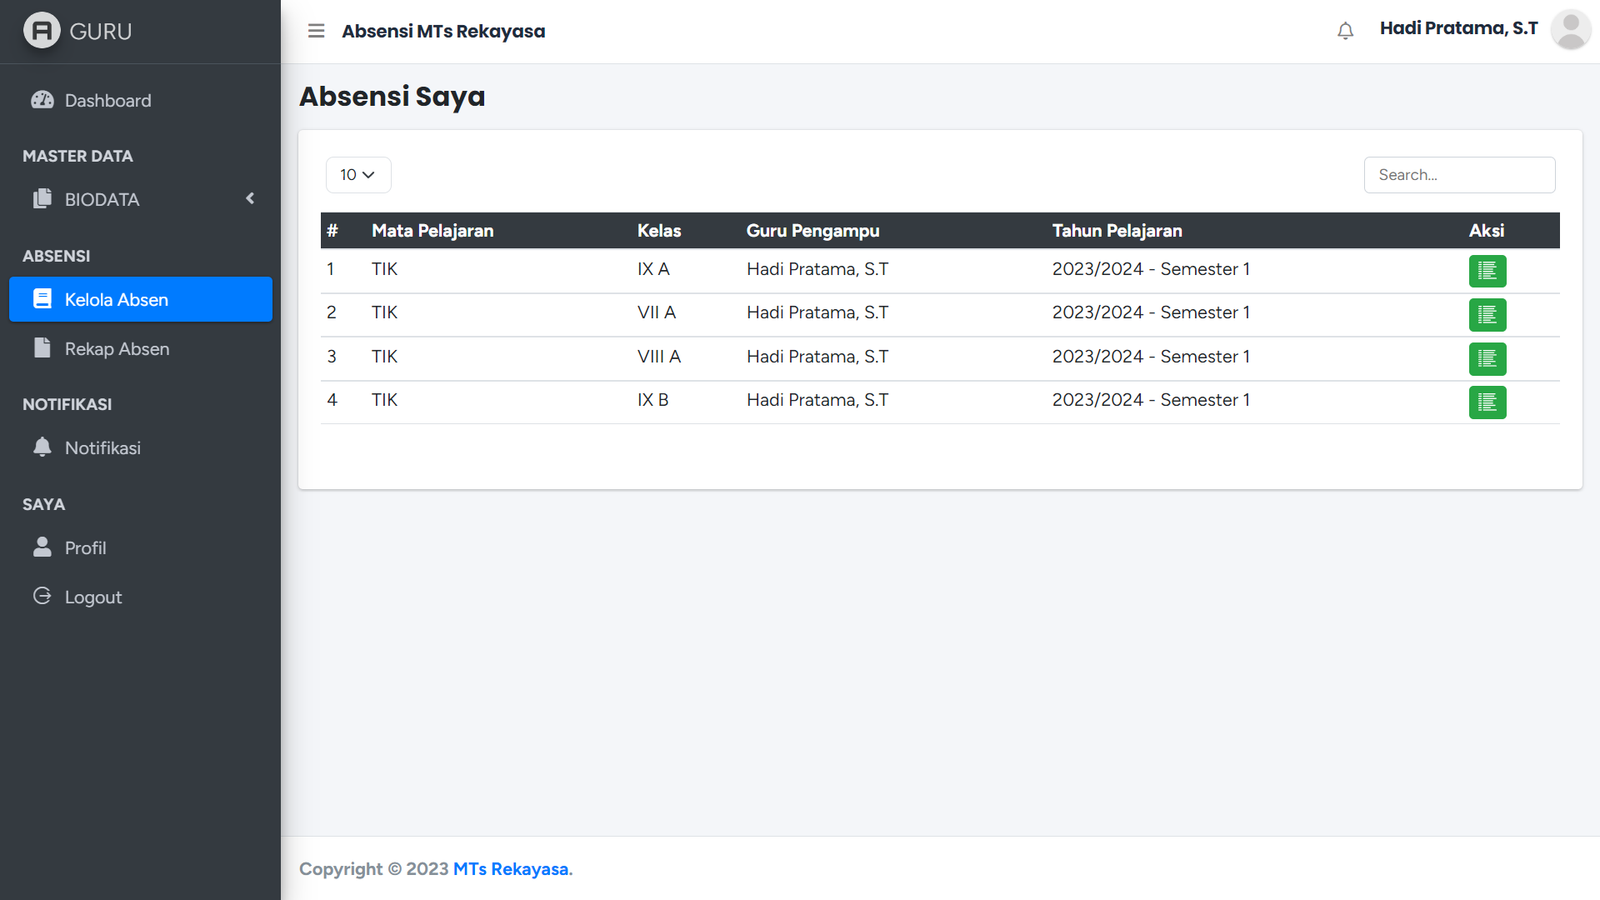This screenshot has width=1600, height=900.
Task: Open Hadi Pratama, S.T user menu
Action: 1458,29
